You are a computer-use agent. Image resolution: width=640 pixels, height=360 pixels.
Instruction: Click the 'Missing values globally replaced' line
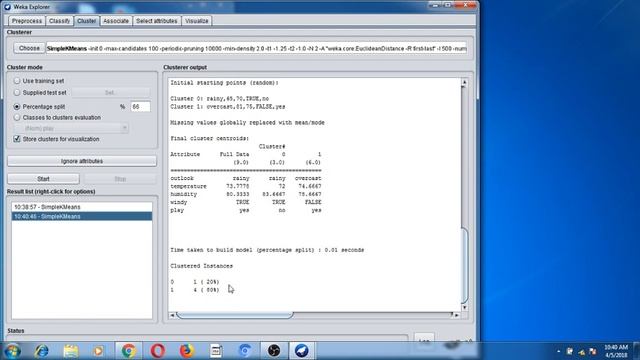247,122
